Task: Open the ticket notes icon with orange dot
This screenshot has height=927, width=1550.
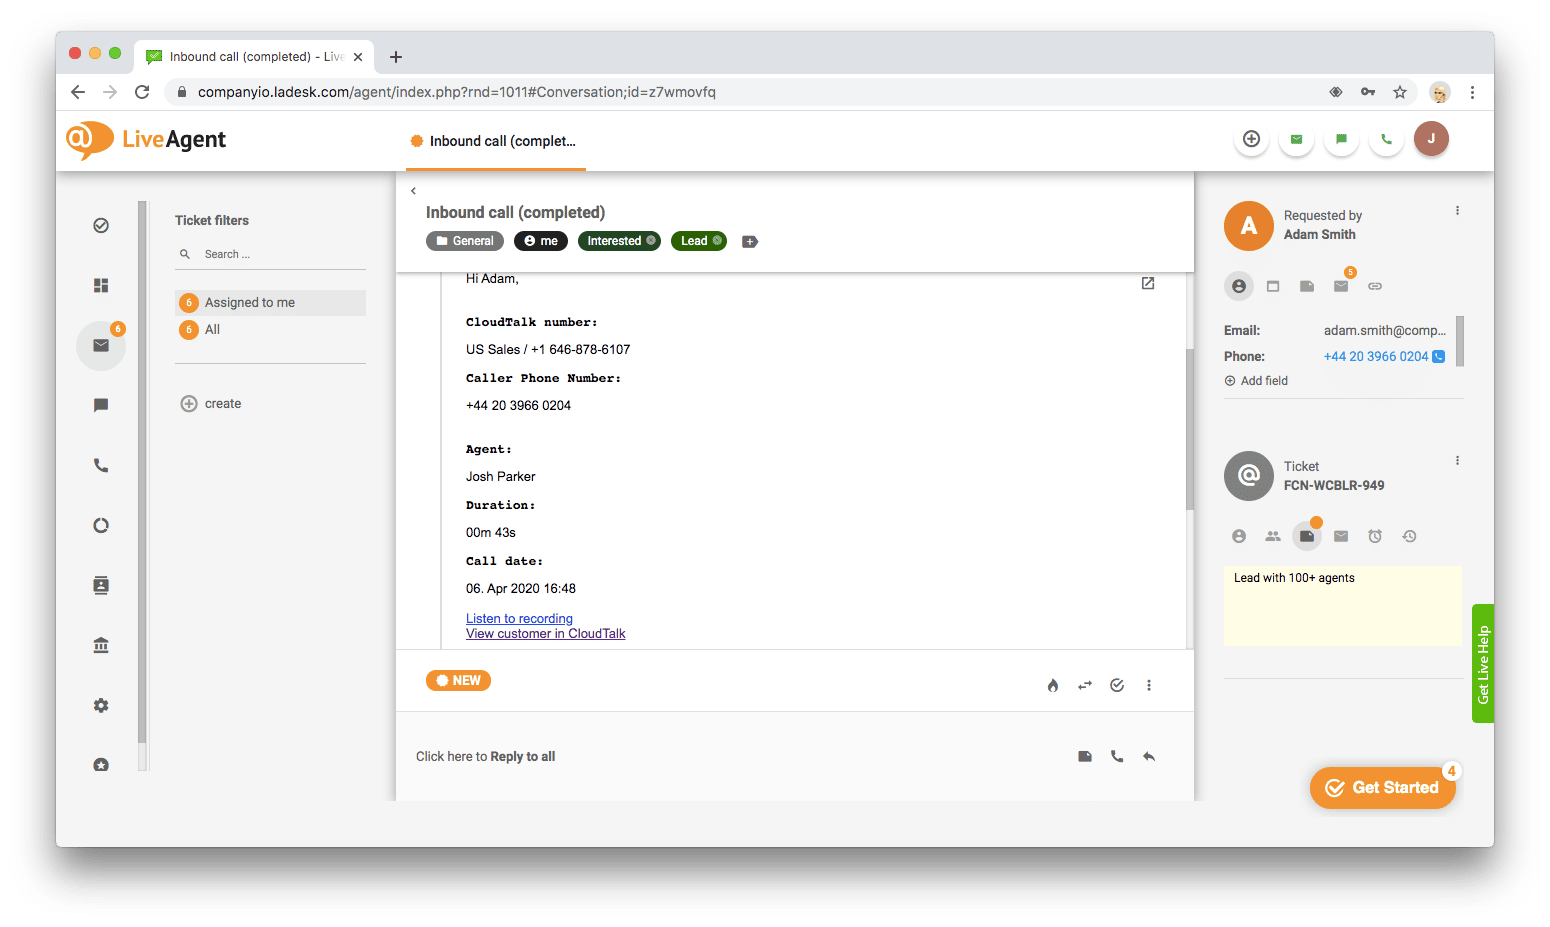Action: pyautogui.click(x=1306, y=535)
